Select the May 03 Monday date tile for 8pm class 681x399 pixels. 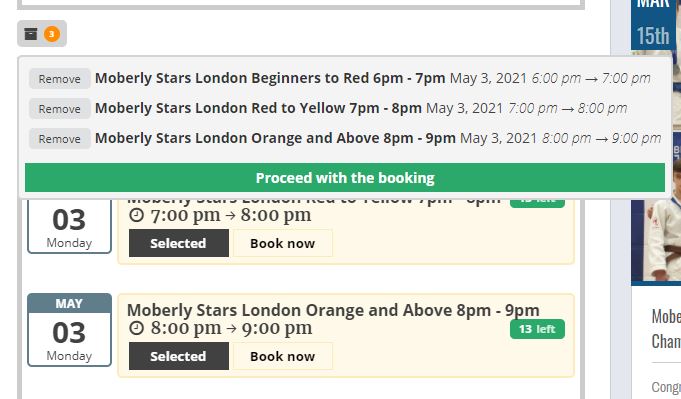click(69, 330)
